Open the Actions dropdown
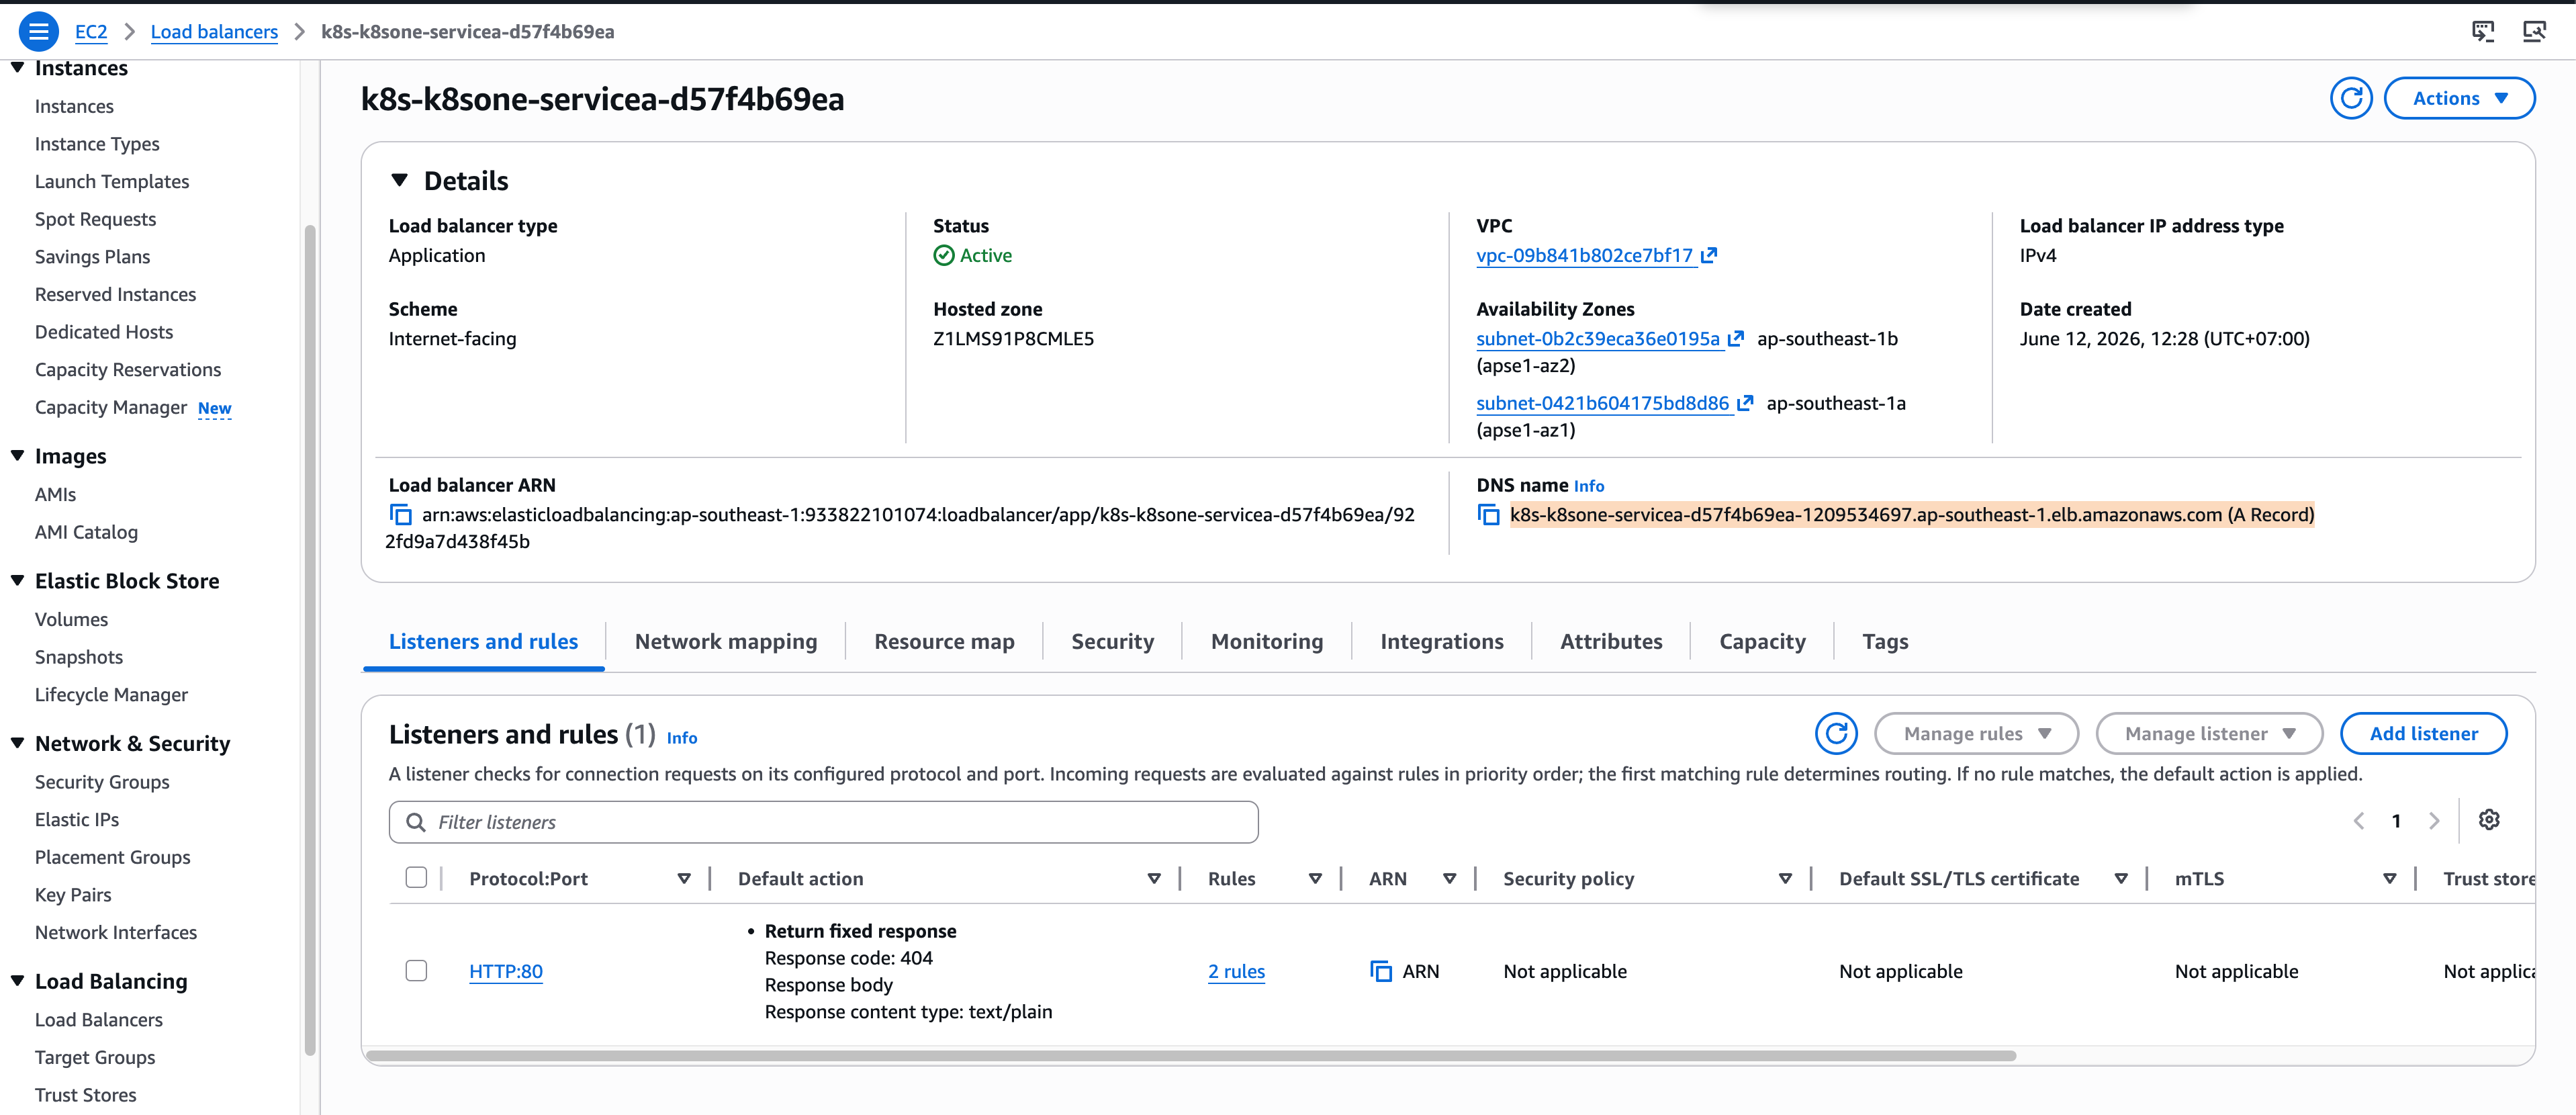 tap(2459, 98)
